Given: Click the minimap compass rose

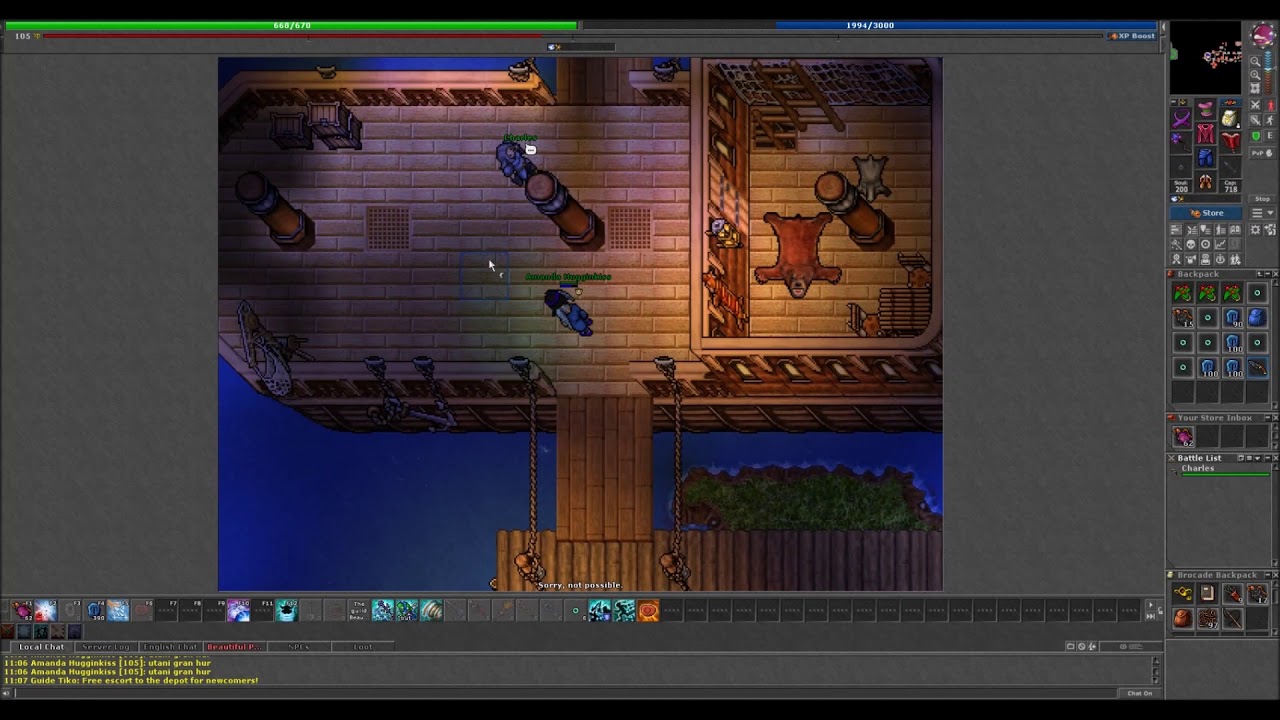Looking at the screenshot, I should click(1262, 36).
